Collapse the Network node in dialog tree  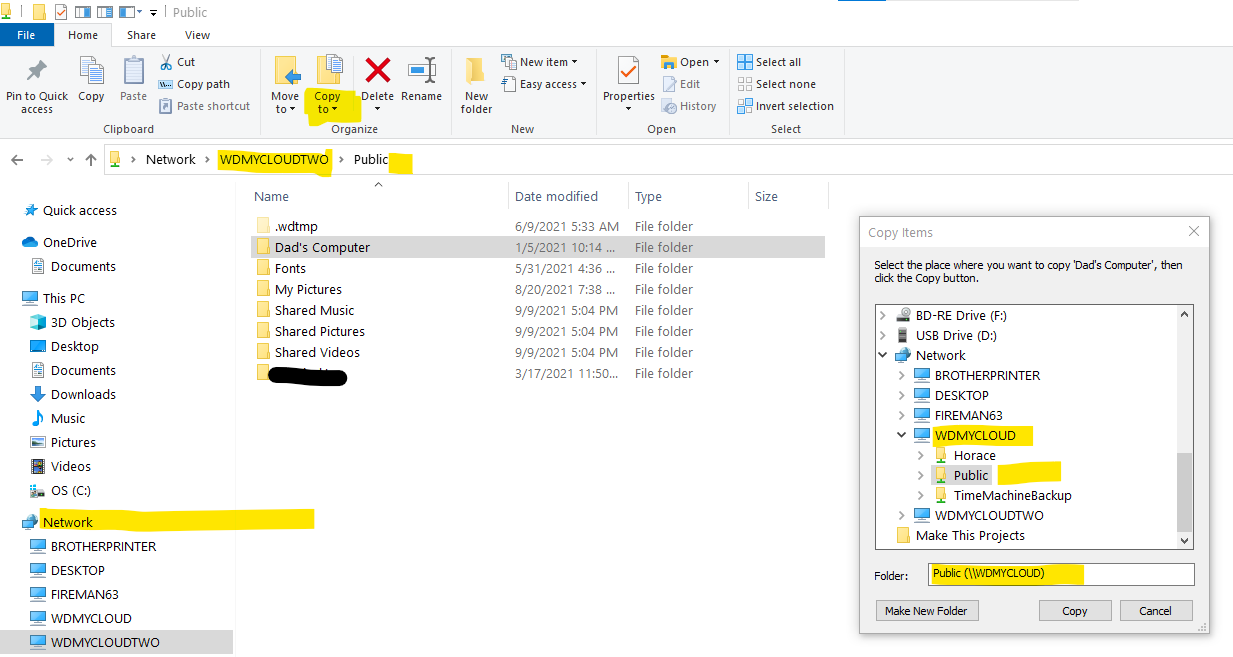[883, 355]
